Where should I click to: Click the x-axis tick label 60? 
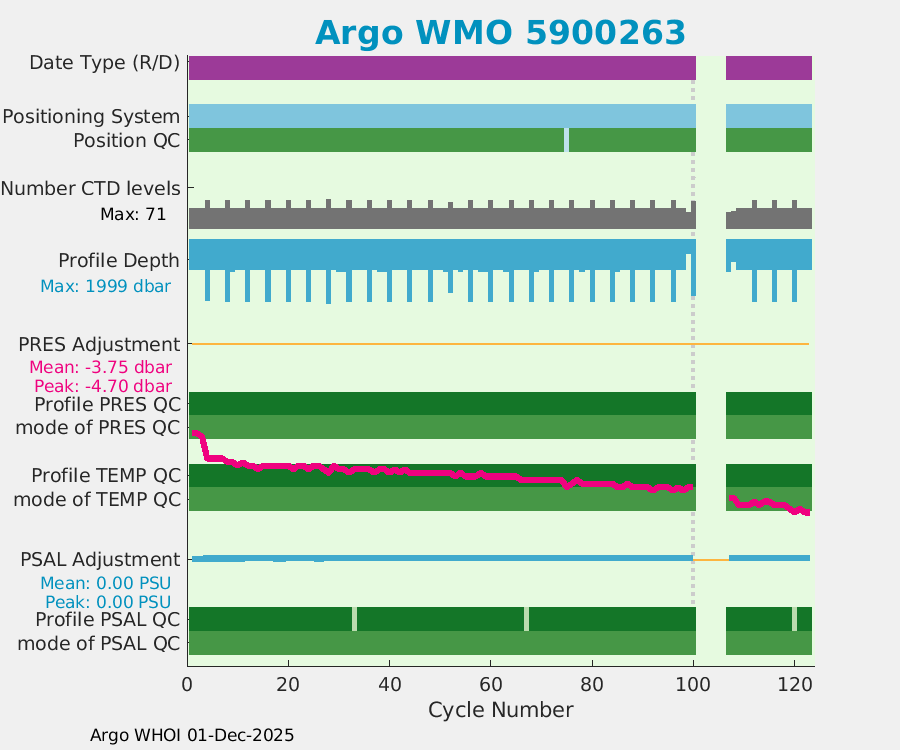(491, 686)
